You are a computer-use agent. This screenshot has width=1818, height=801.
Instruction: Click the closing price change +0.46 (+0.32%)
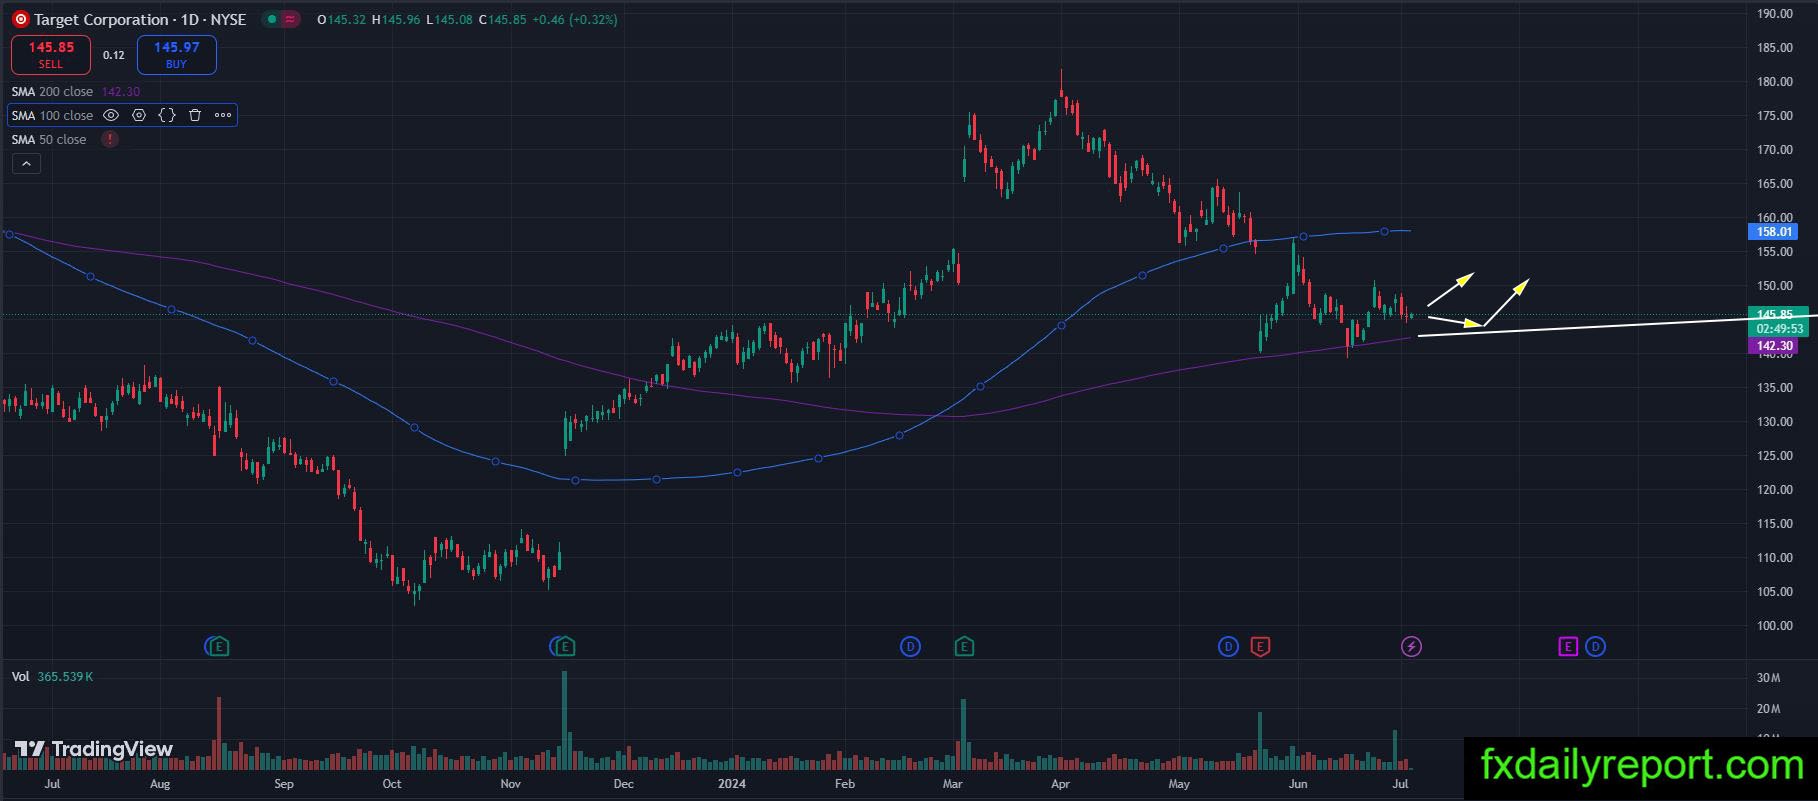point(574,19)
